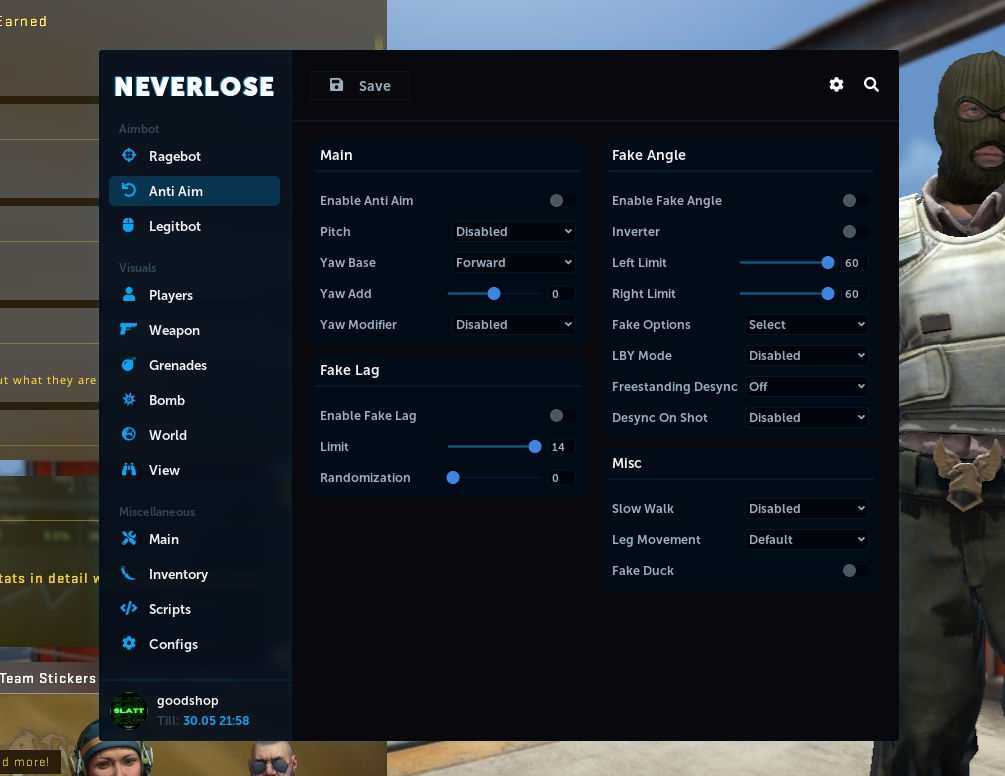Click the Save button

pyautogui.click(x=360, y=86)
